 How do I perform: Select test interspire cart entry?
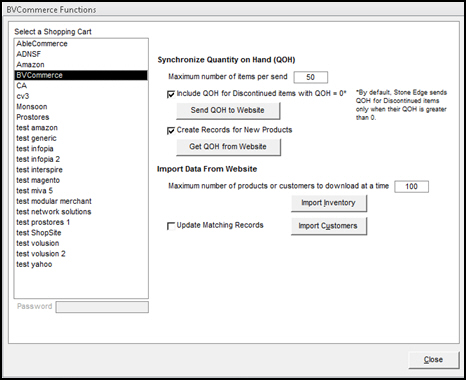(x=81, y=170)
